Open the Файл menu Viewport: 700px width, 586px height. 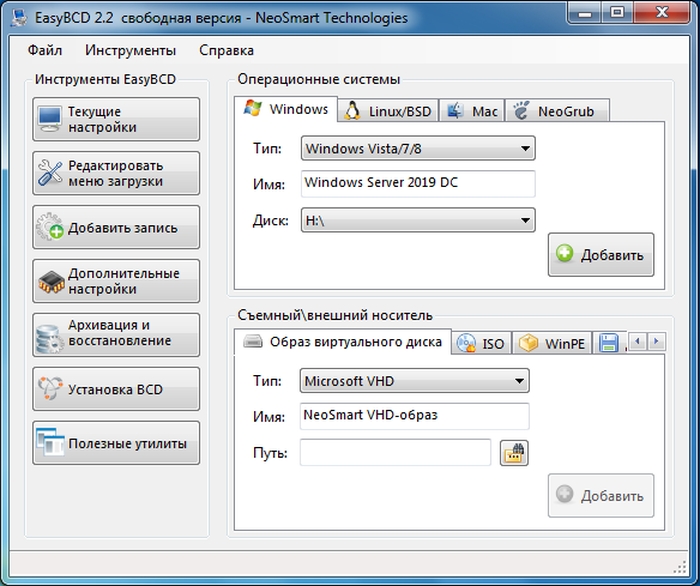coord(44,50)
